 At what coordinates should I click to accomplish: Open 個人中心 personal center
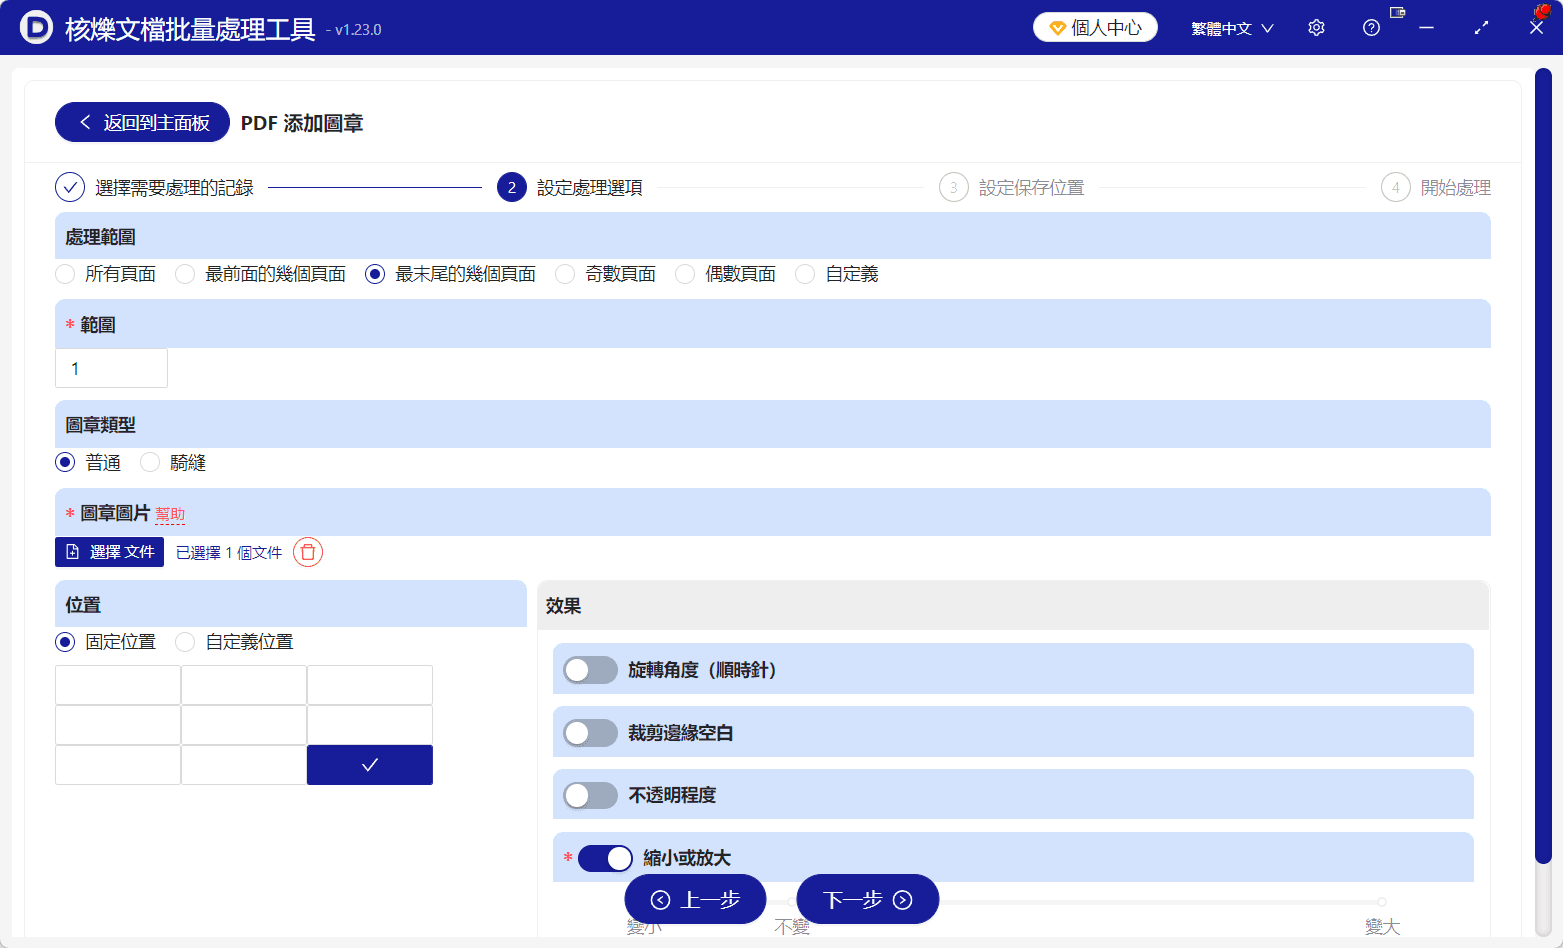click(1095, 27)
